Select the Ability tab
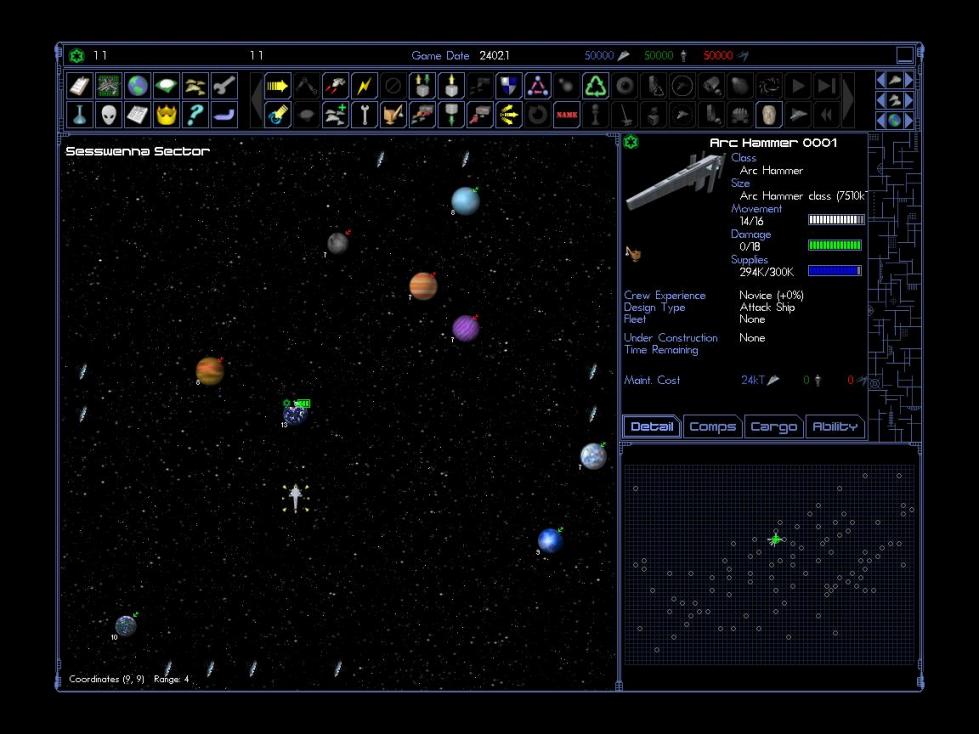979x734 pixels. click(x=834, y=427)
